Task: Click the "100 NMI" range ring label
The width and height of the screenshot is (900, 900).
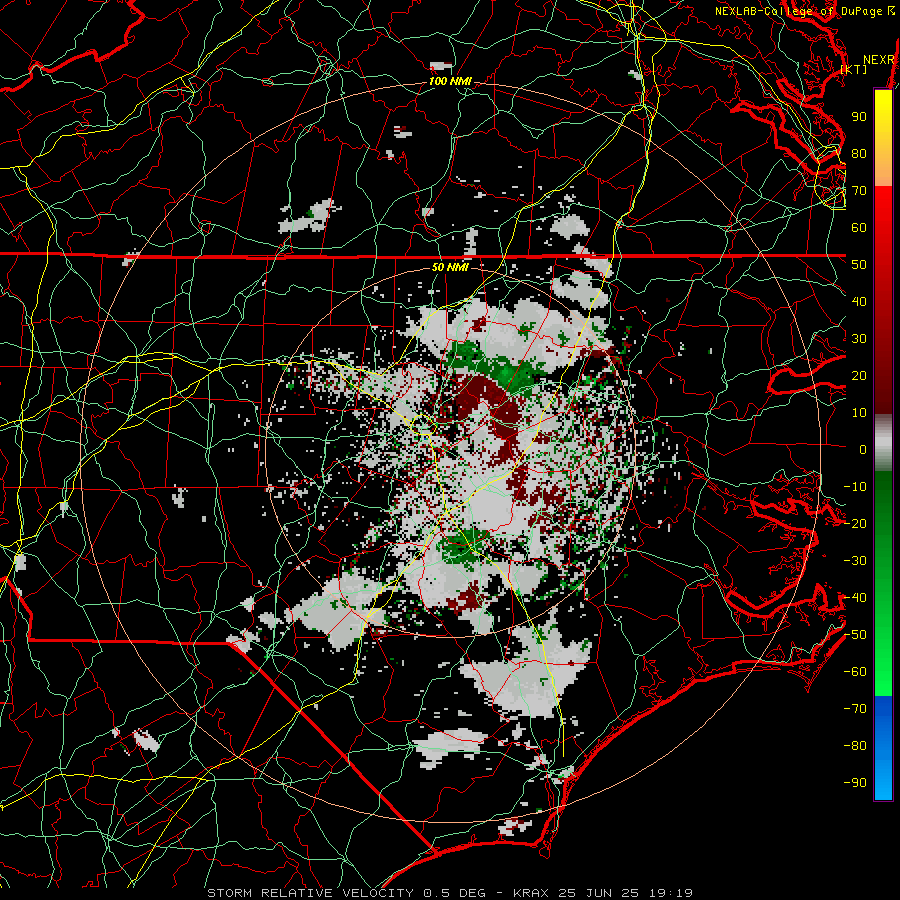Action: pos(451,82)
